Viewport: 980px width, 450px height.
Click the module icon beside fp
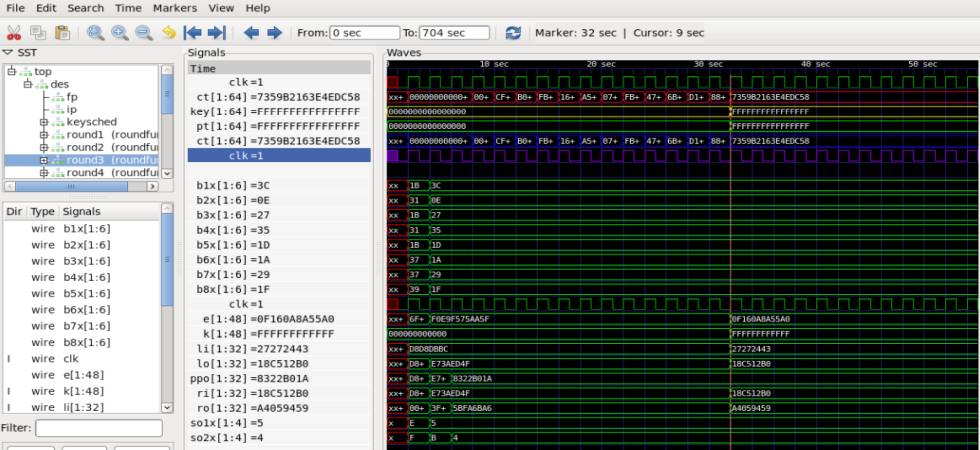[x=58, y=97]
